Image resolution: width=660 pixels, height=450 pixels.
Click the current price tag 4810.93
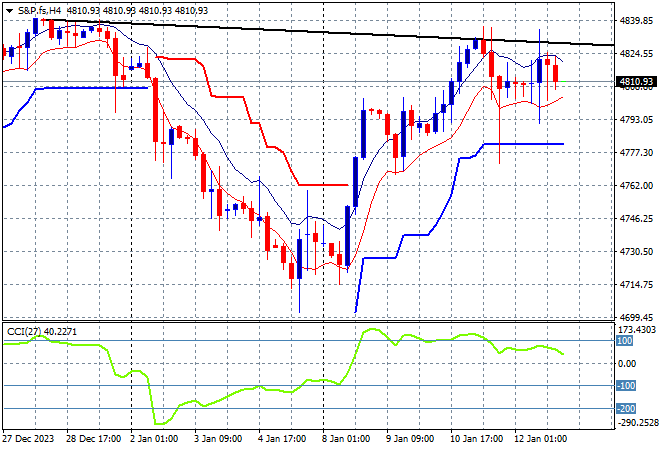[635, 82]
